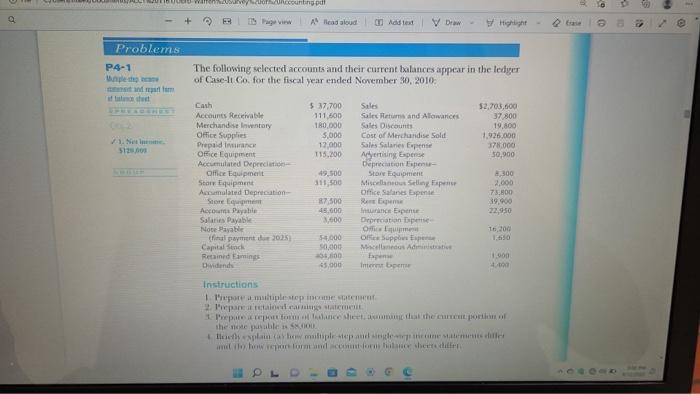Viewport: 700px width, 394px height.
Task: Click the 'Retained Earnings' account name
Action: pyautogui.click(x=230, y=256)
